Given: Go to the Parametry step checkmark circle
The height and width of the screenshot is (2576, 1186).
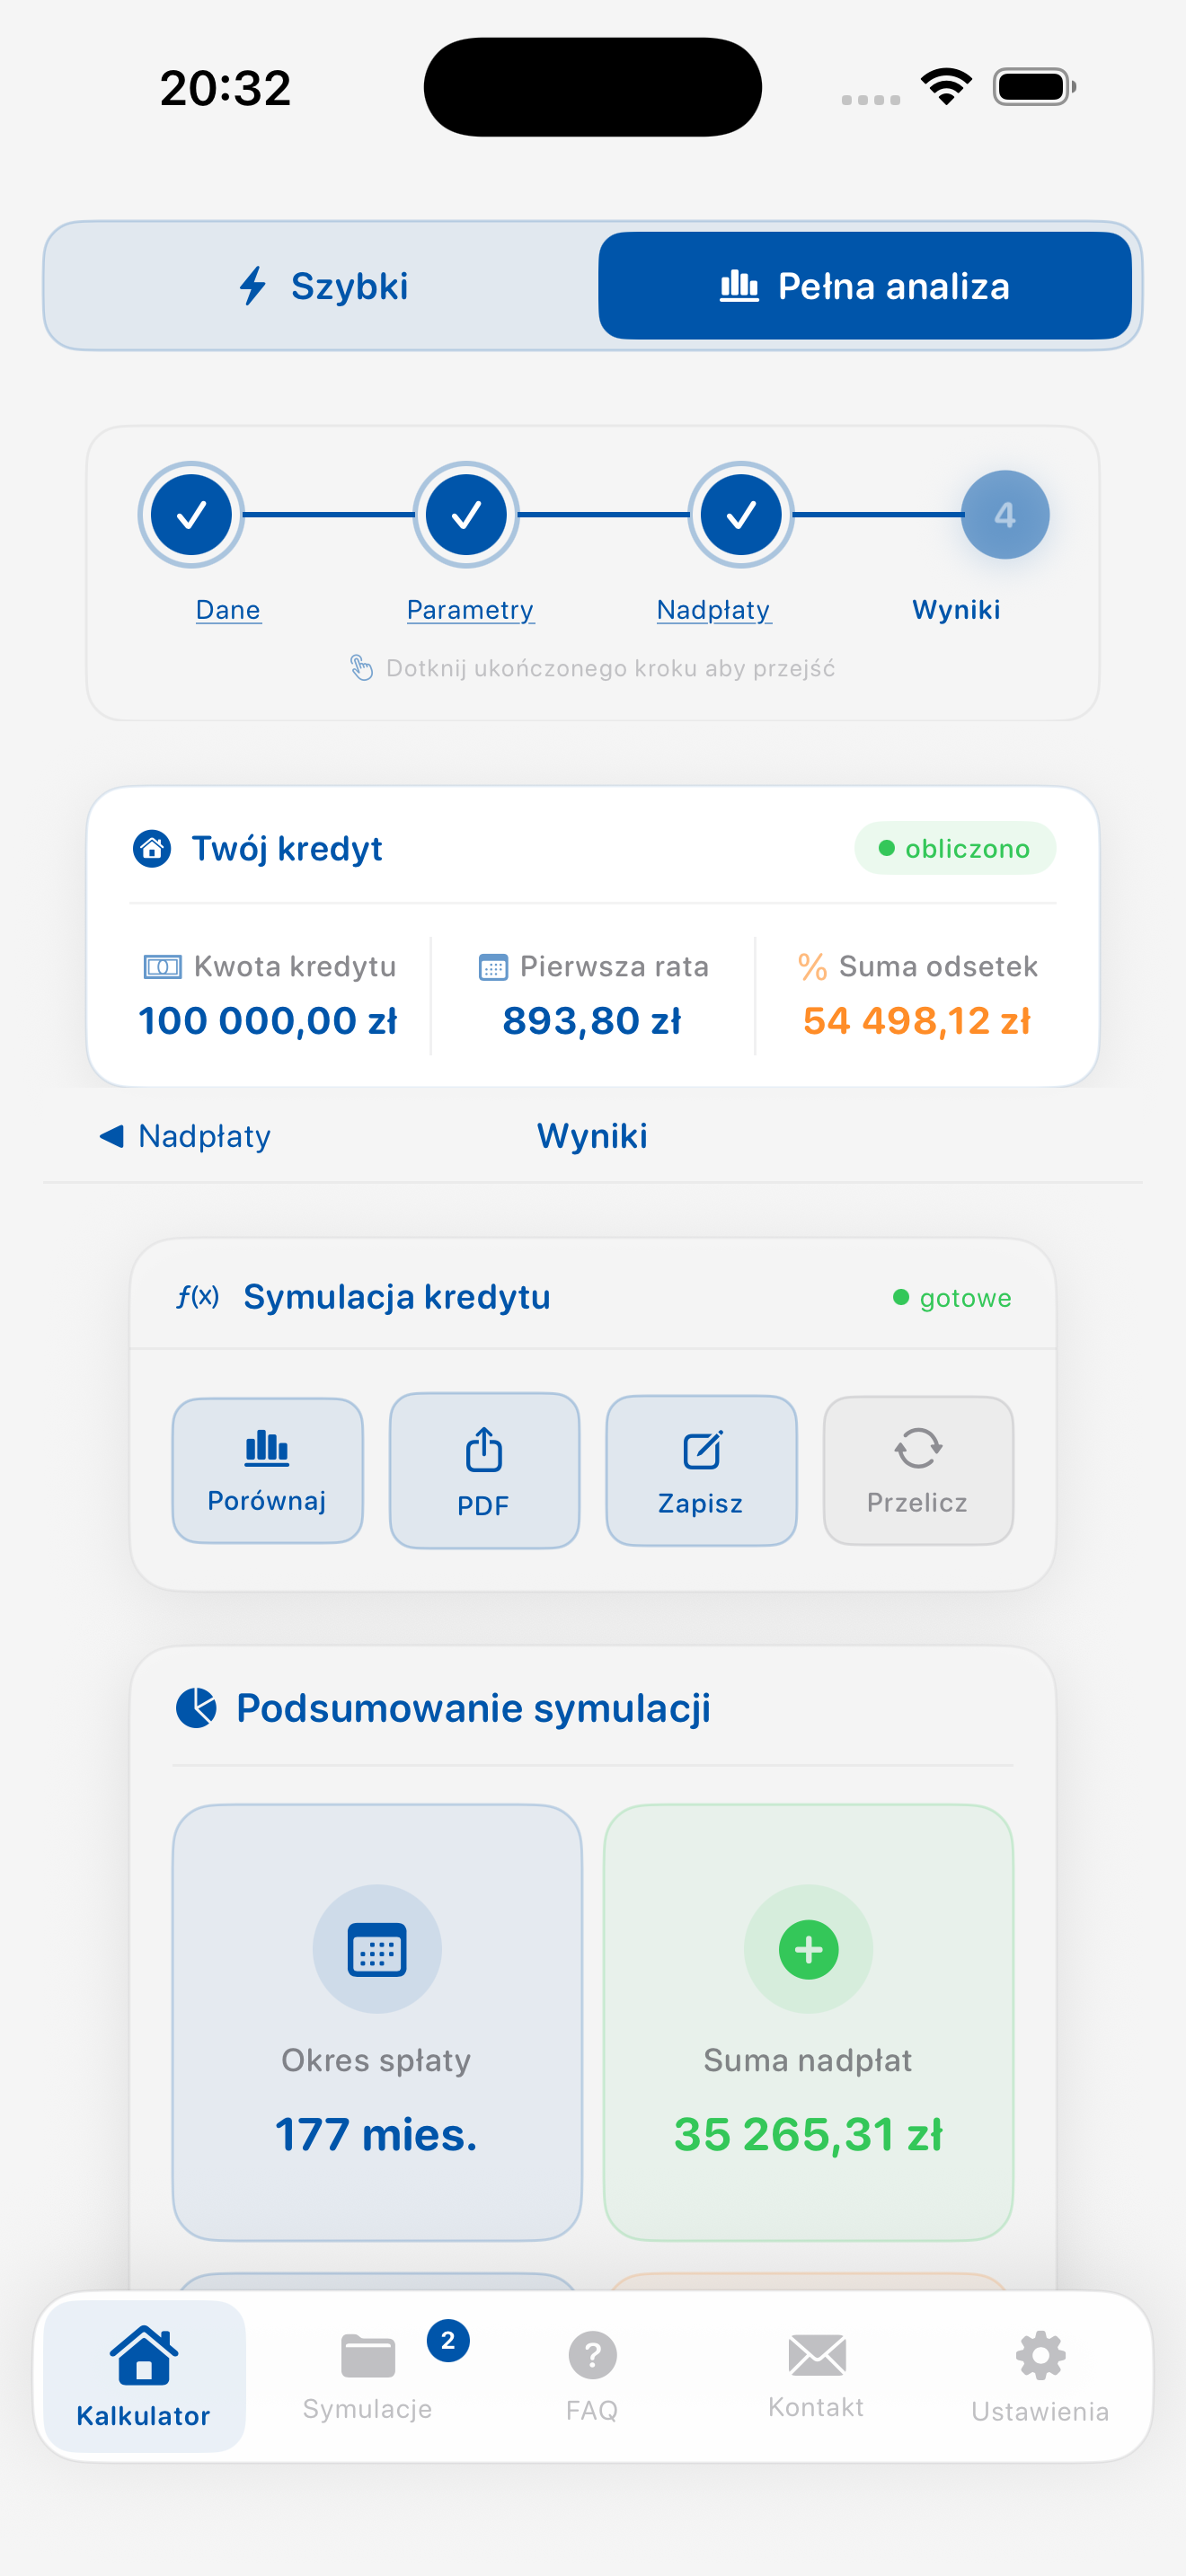Looking at the screenshot, I should [466, 515].
